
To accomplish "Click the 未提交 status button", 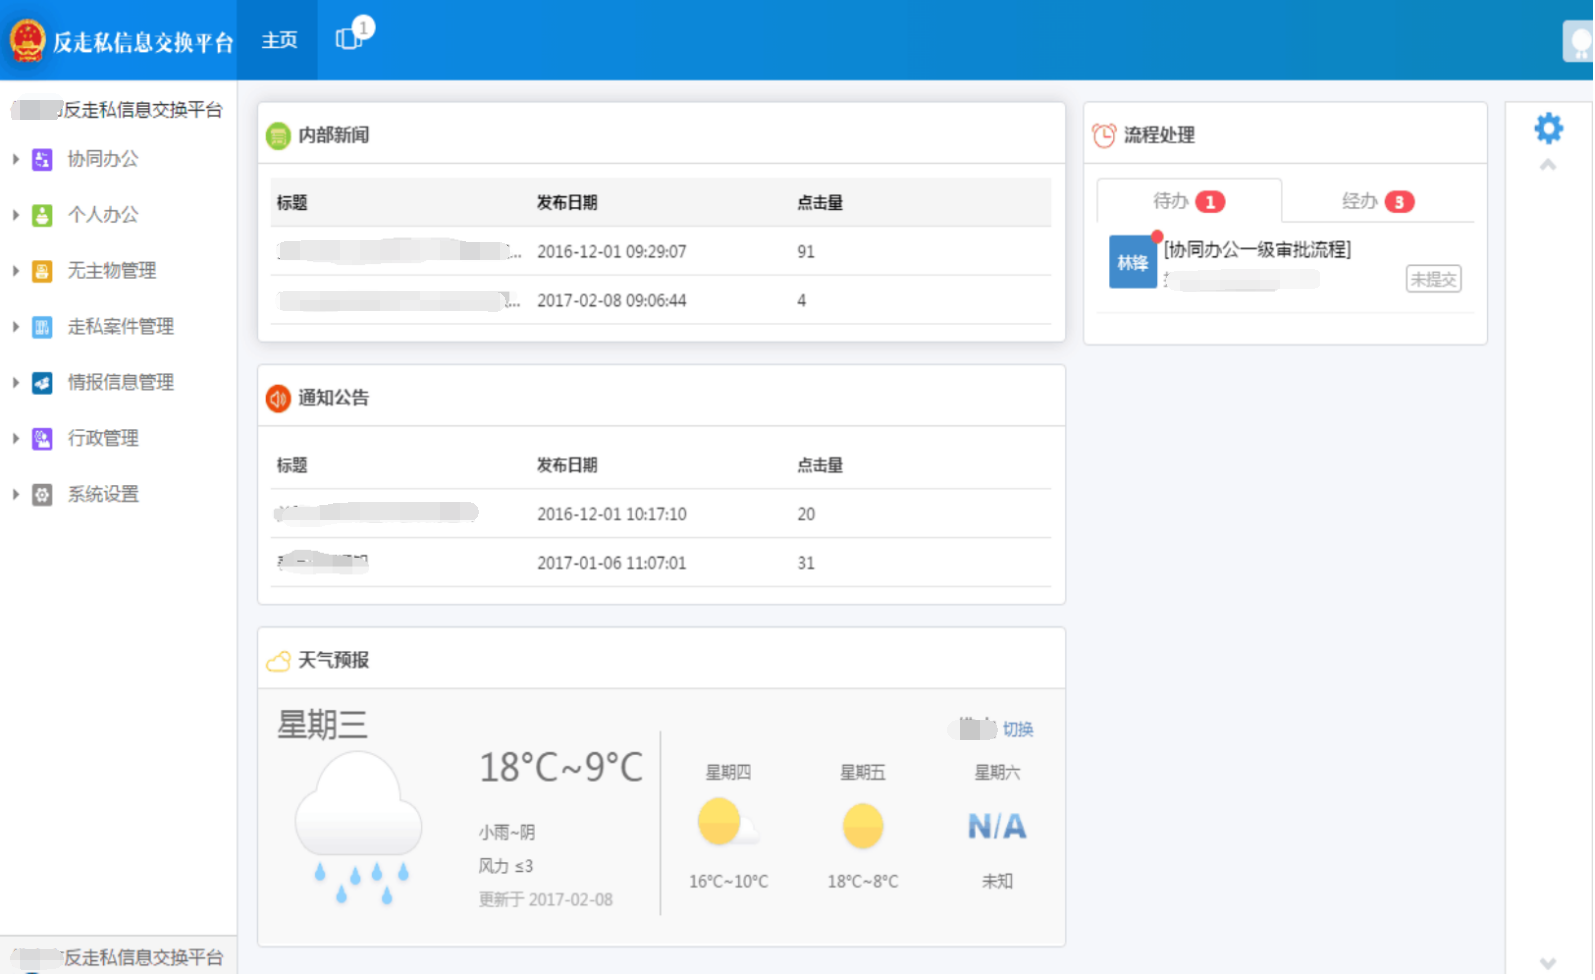I will pyautogui.click(x=1434, y=280).
